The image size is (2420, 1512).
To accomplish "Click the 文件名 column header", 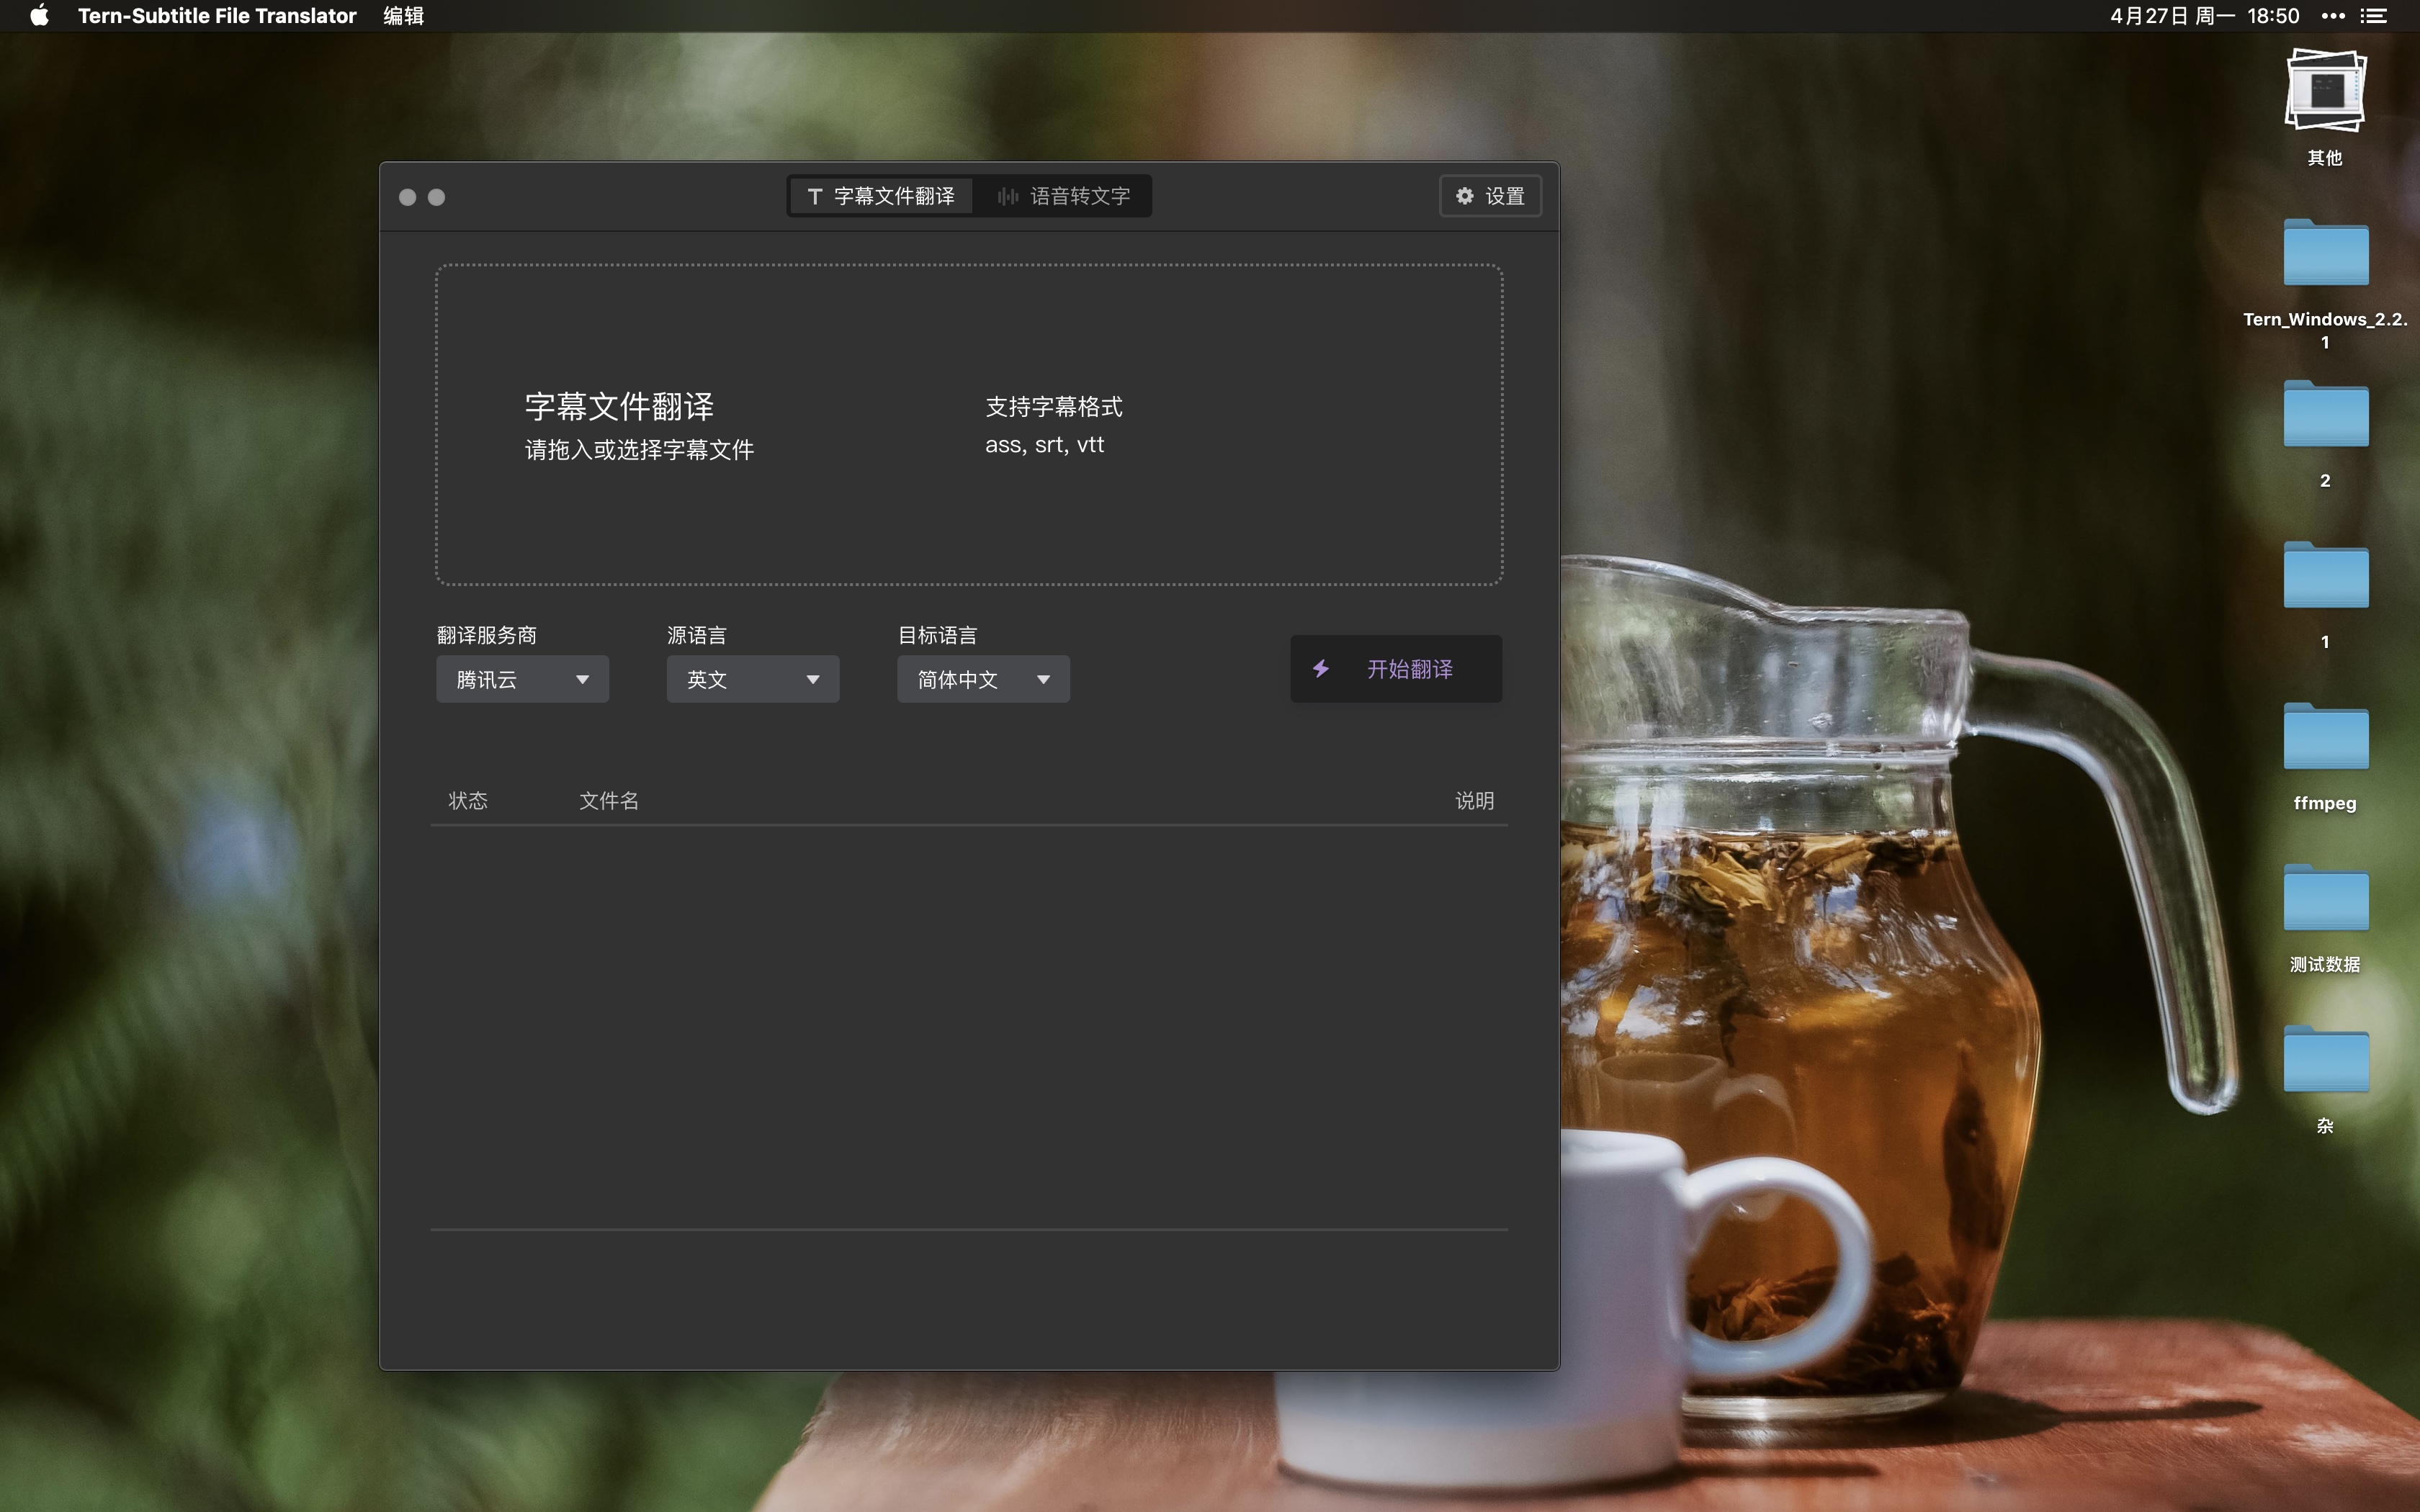I will coord(608,801).
